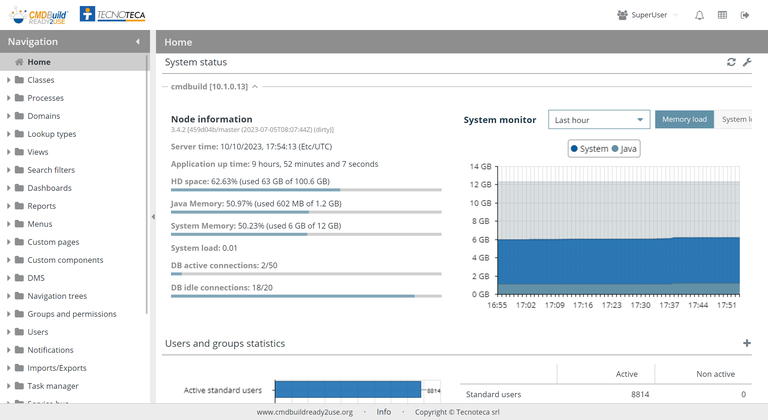Open the grid view icon in header
The width and height of the screenshot is (768, 420).
tap(722, 15)
